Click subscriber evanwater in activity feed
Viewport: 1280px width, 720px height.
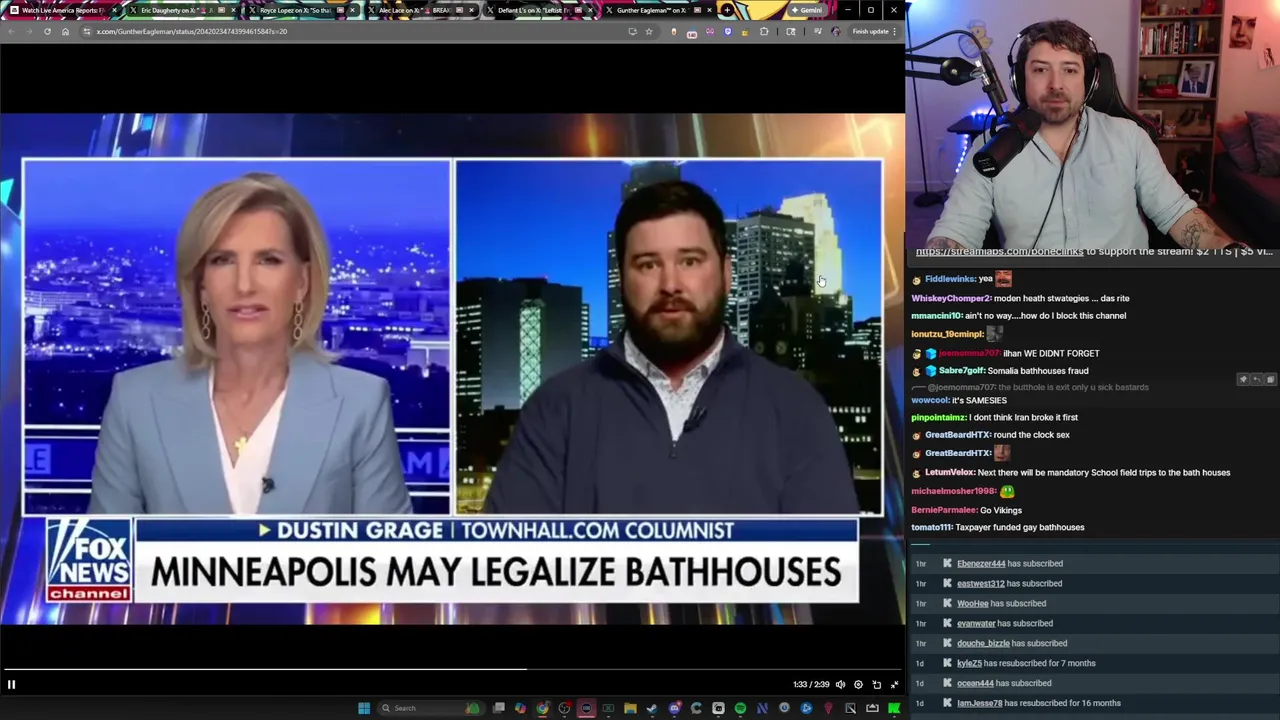[x=976, y=624]
